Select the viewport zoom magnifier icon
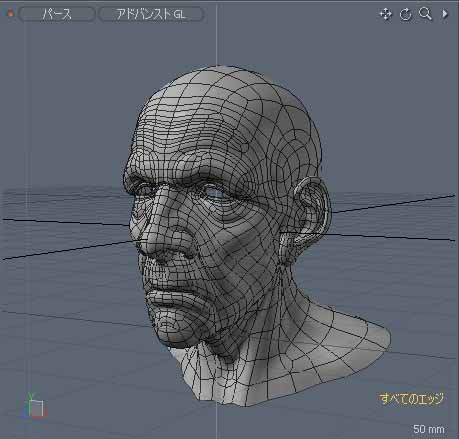 [x=425, y=14]
